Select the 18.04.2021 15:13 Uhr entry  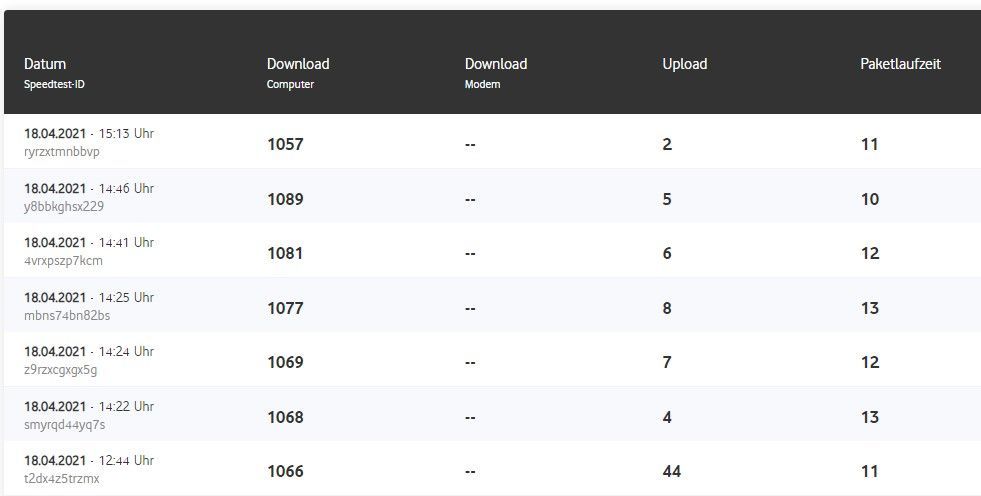(89, 134)
